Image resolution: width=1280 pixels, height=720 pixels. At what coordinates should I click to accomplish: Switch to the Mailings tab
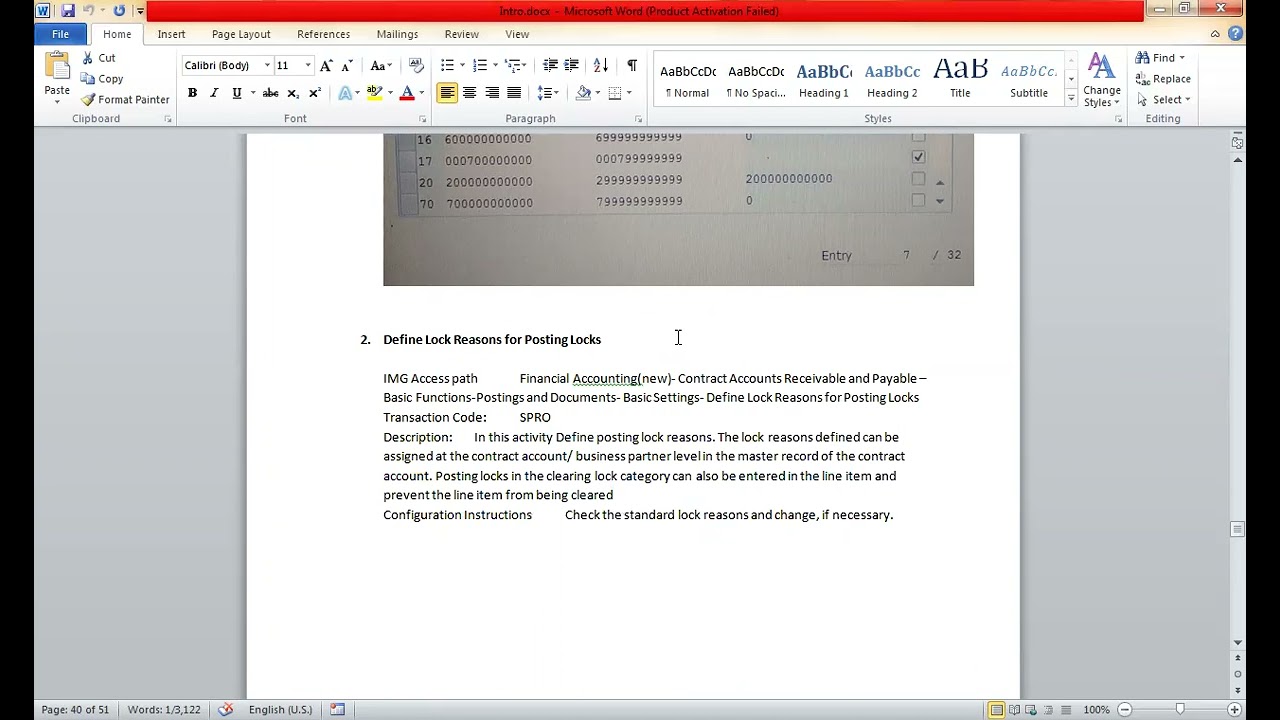[x=397, y=34]
